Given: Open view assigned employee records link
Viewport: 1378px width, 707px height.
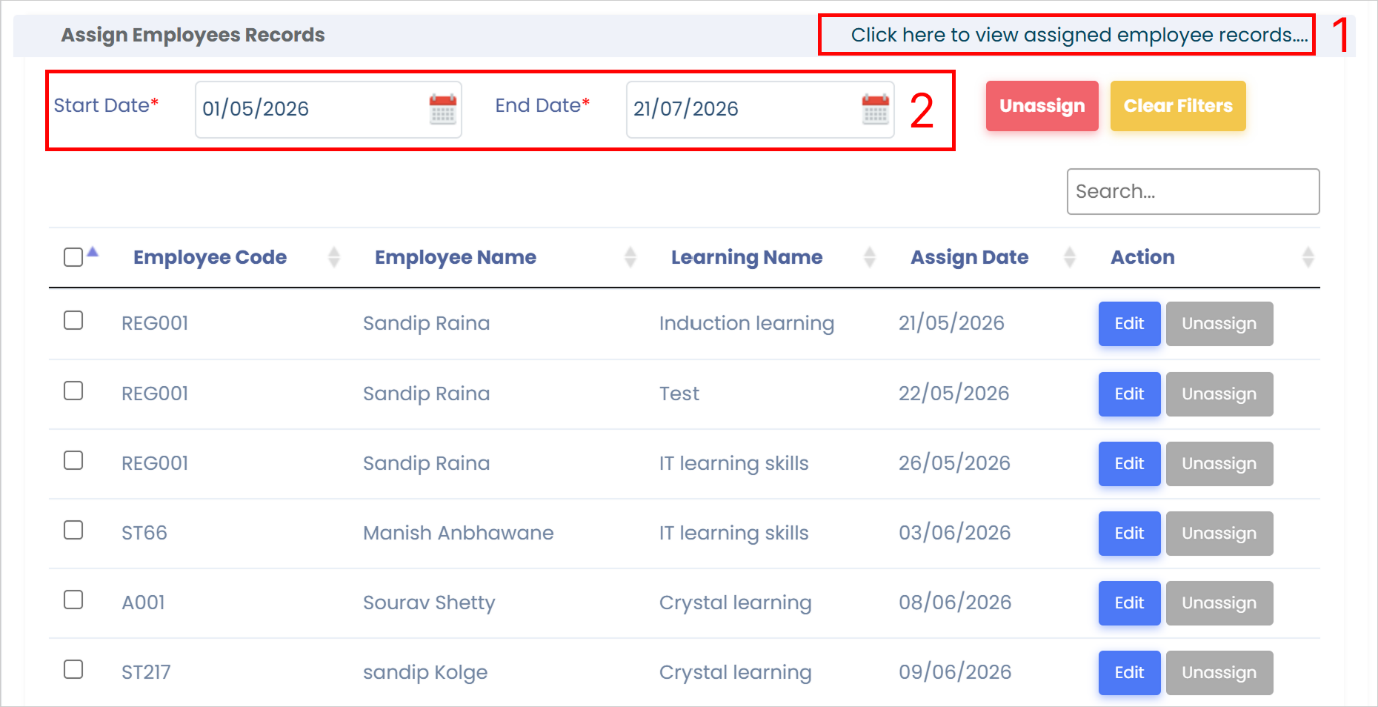Looking at the screenshot, I should pyautogui.click(x=1079, y=35).
